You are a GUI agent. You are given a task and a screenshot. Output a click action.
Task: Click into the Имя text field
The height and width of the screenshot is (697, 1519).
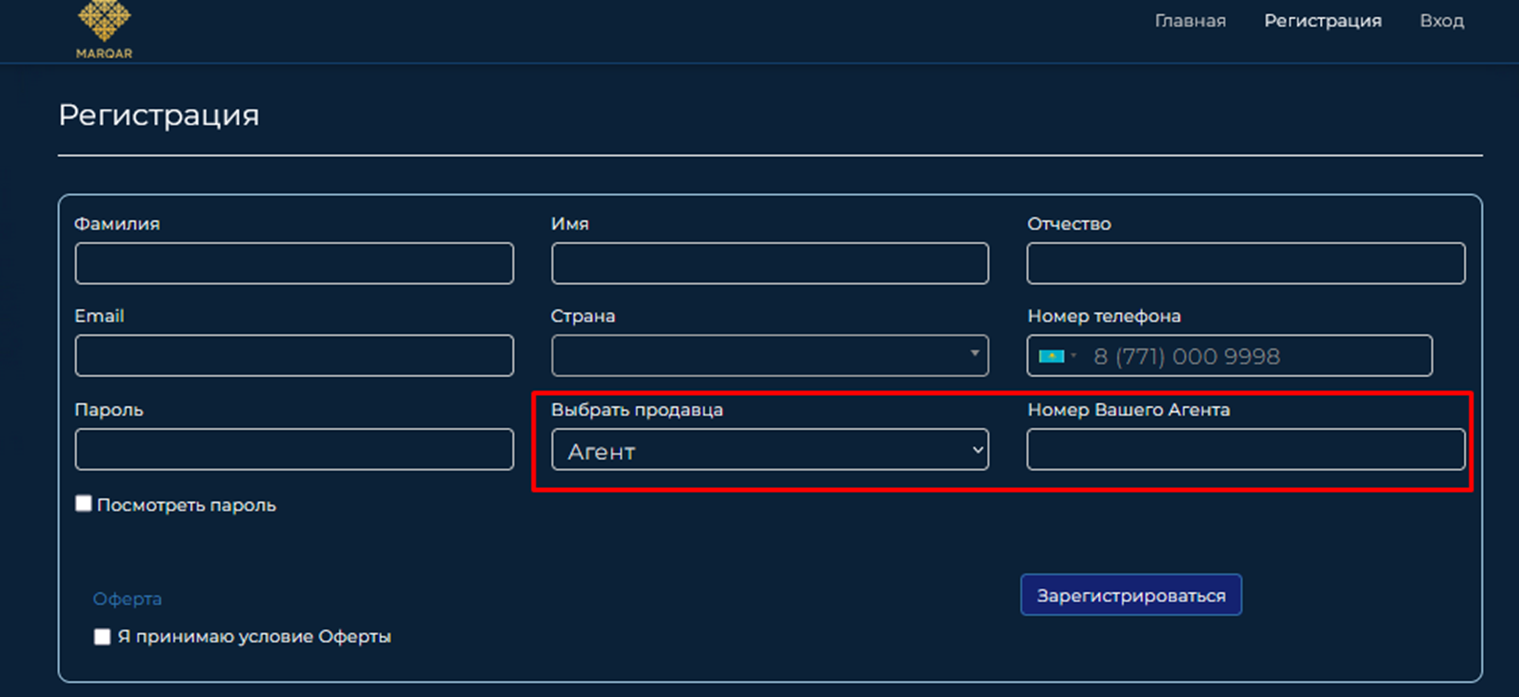coord(769,263)
